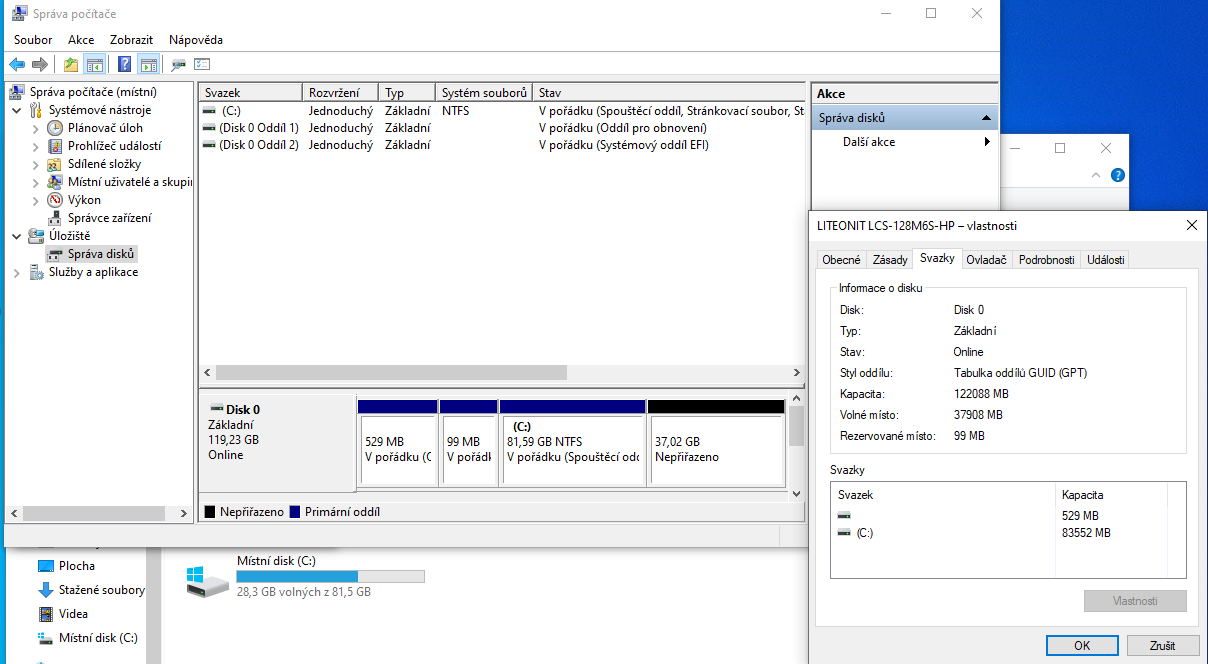Open the Akce menu
1208x664 pixels.
click(81, 40)
